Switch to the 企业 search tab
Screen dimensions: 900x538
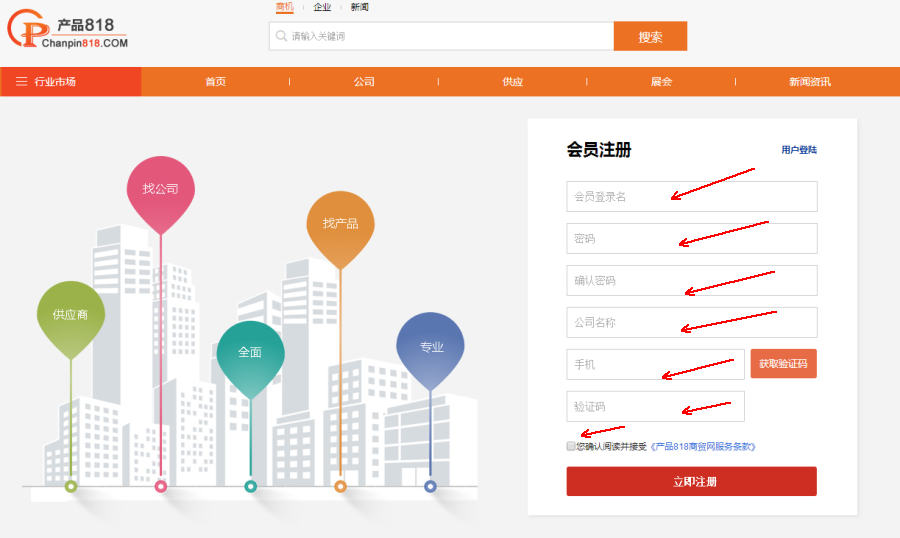[322, 7]
